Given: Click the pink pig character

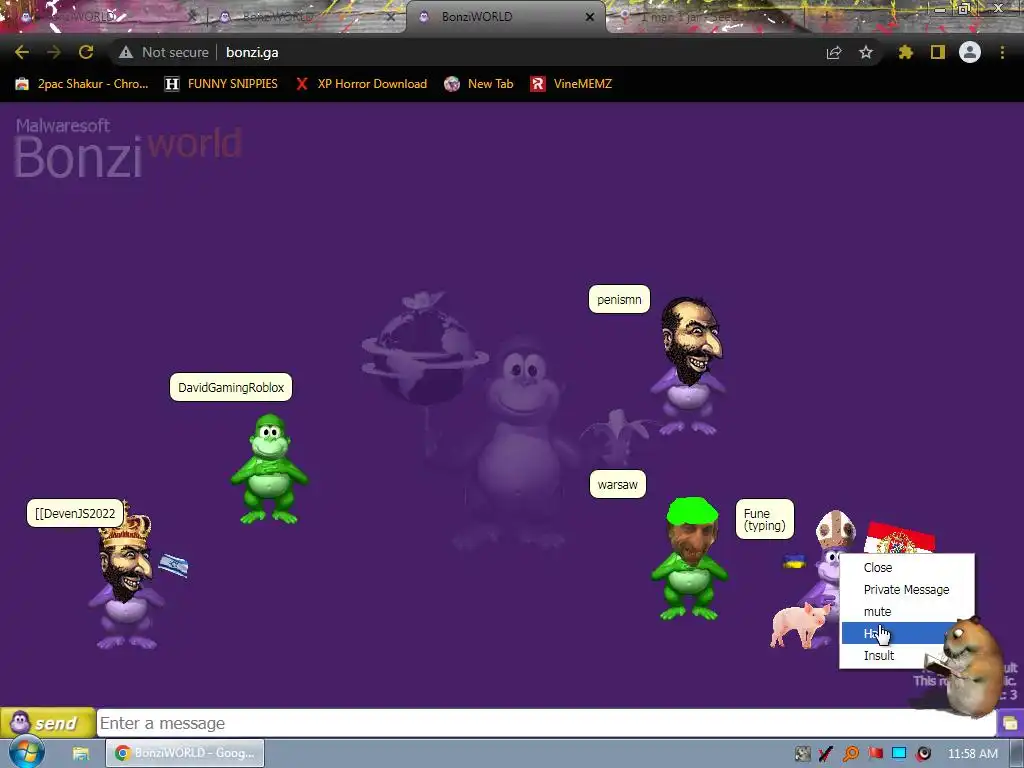Looking at the screenshot, I should click(800, 624).
